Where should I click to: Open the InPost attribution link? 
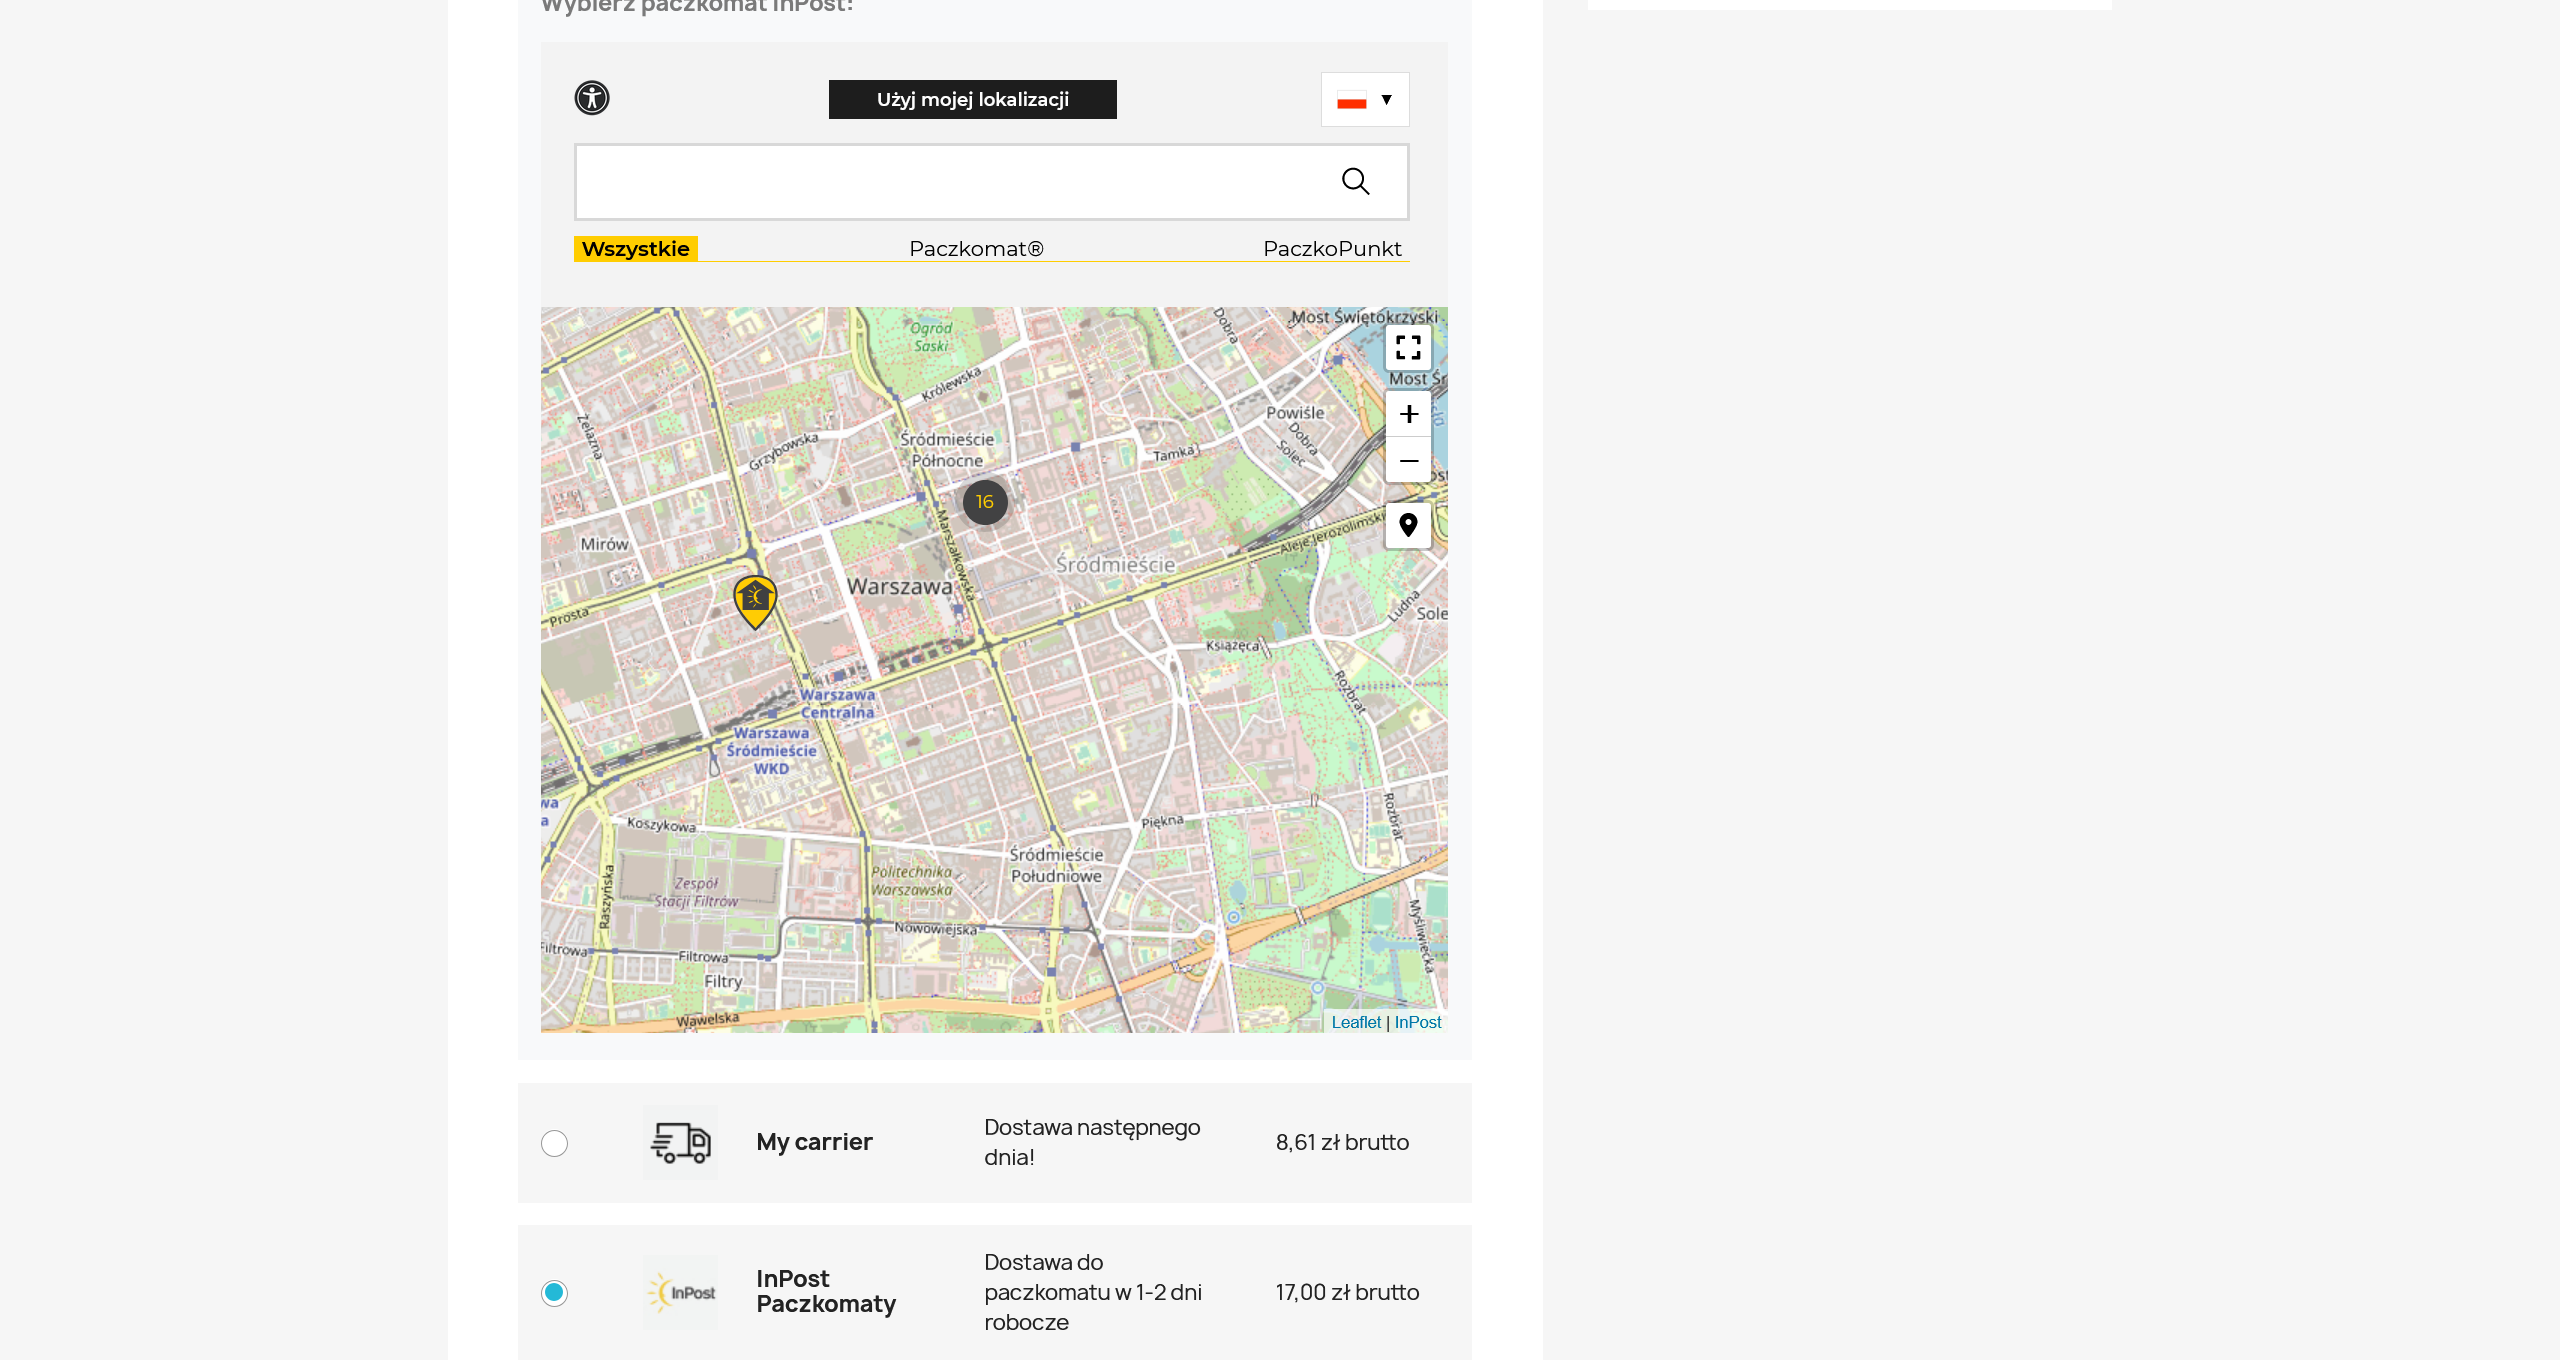(x=1417, y=1022)
